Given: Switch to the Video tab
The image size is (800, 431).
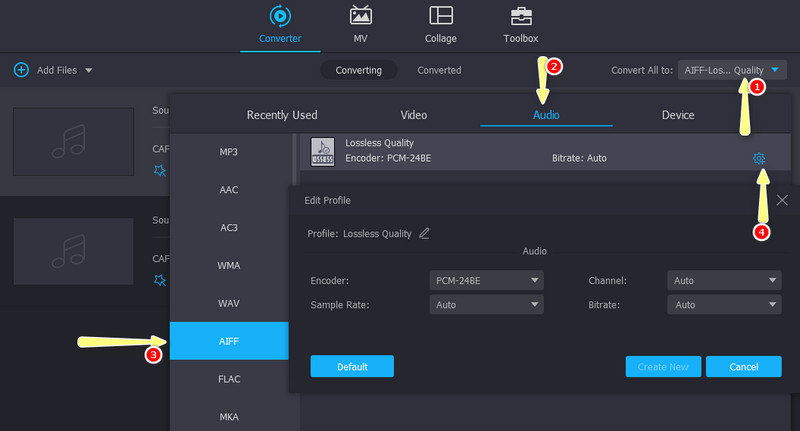Looking at the screenshot, I should (413, 115).
